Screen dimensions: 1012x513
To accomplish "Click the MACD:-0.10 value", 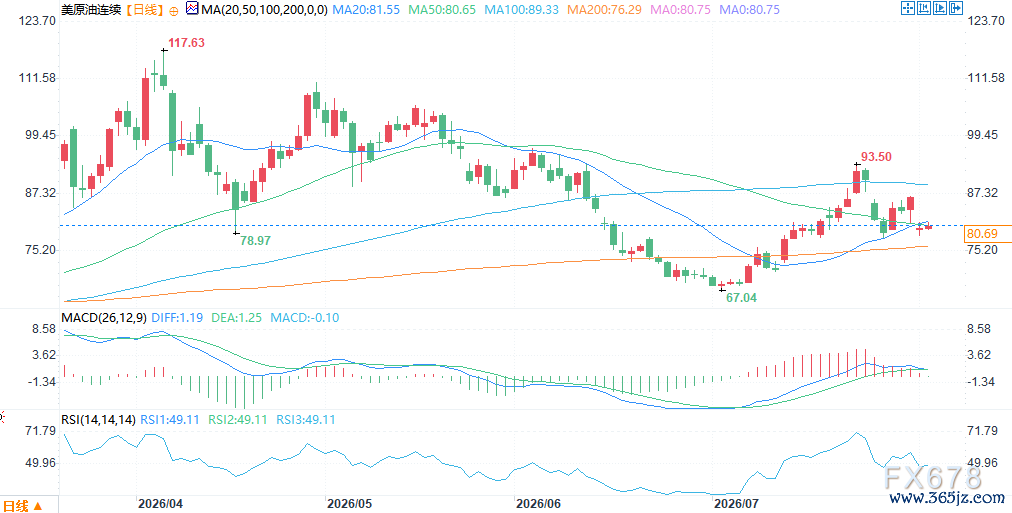I will (x=305, y=317).
